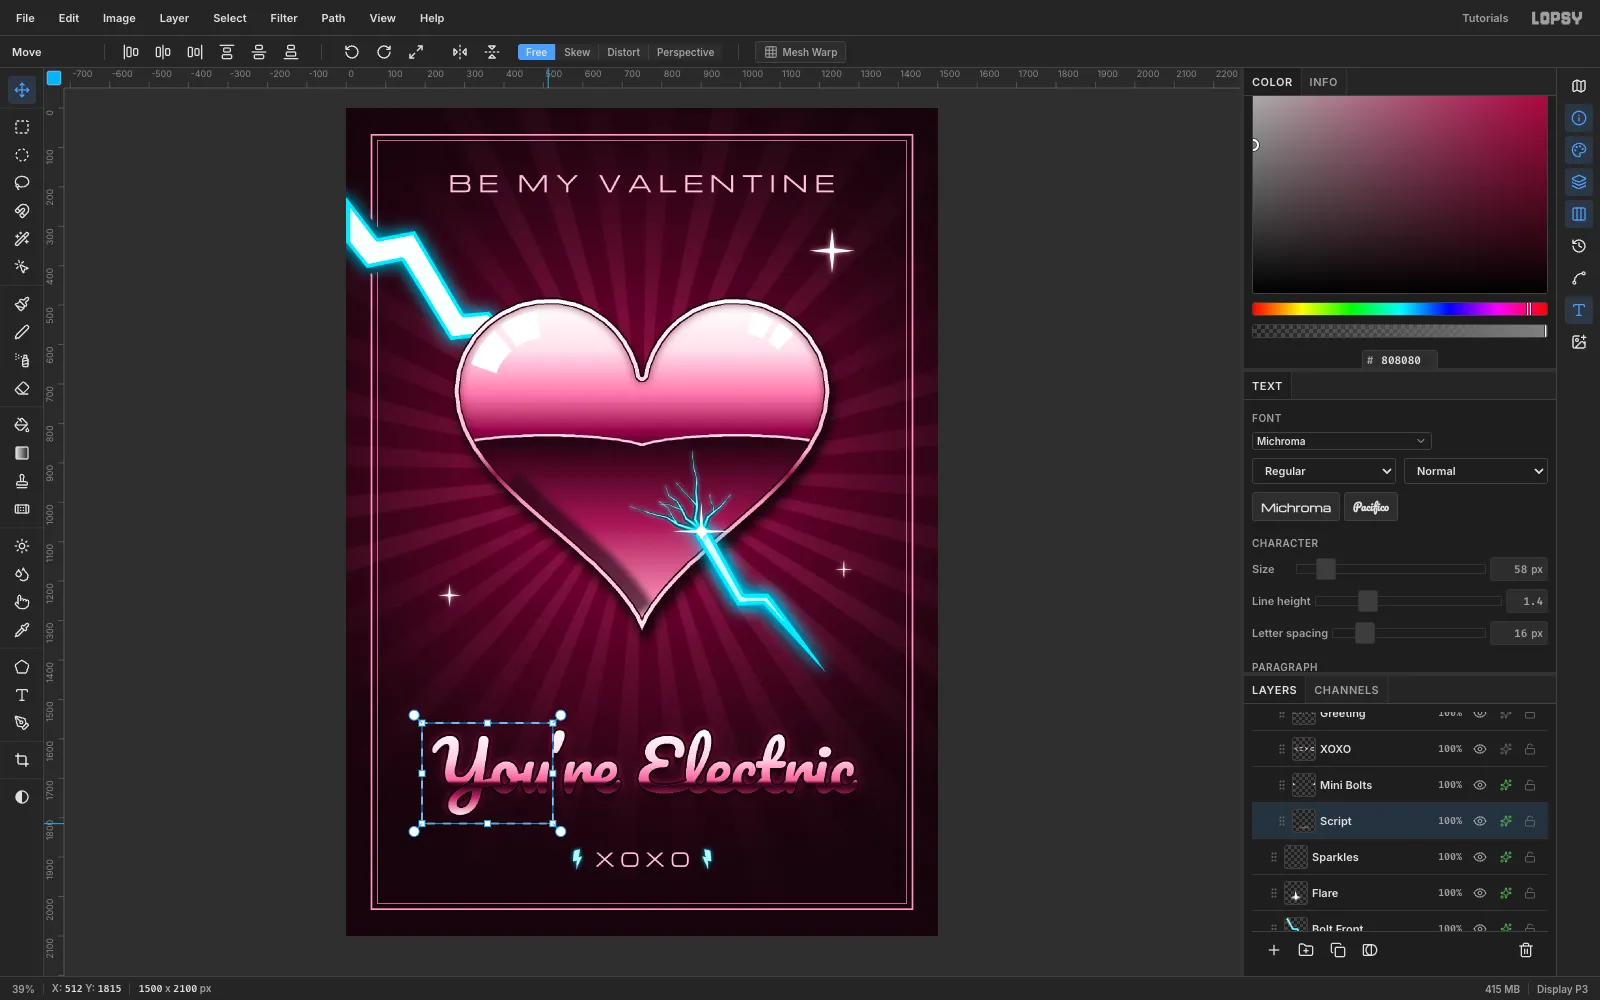Select the Paint Bucket tool
1600x1000 pixels.
(22, 425)
